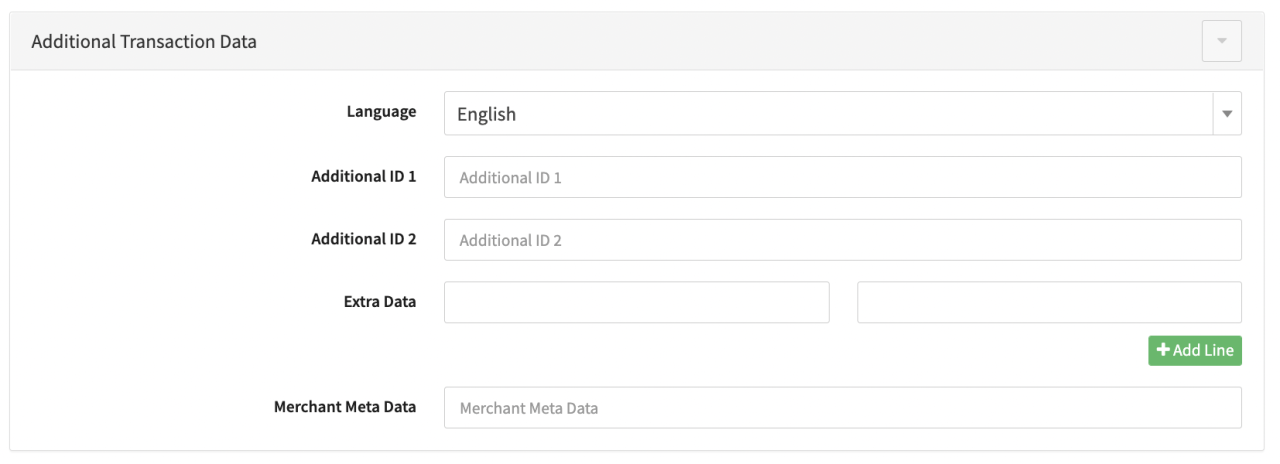Focus the Additional ID 2 field
Screen dimensions: 1280x464
pos(842,240)
